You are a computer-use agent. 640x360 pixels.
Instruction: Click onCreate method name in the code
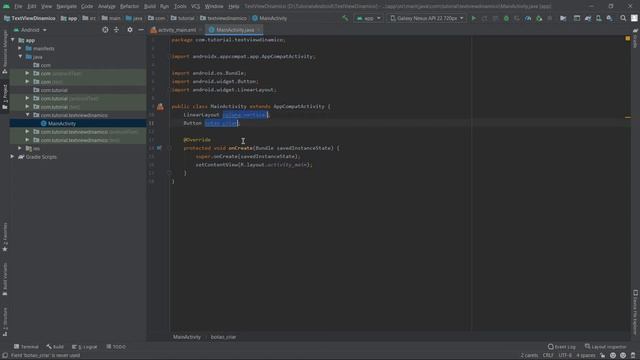(240, 148)
